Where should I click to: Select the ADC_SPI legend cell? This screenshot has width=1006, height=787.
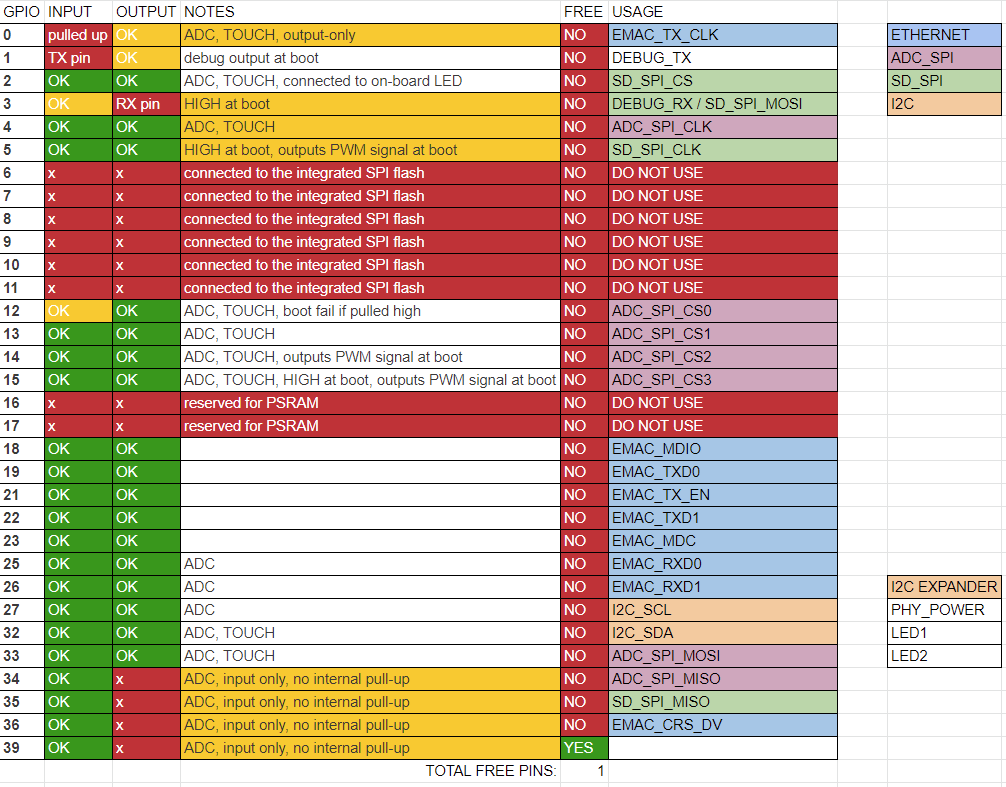[x=944, y=58]
